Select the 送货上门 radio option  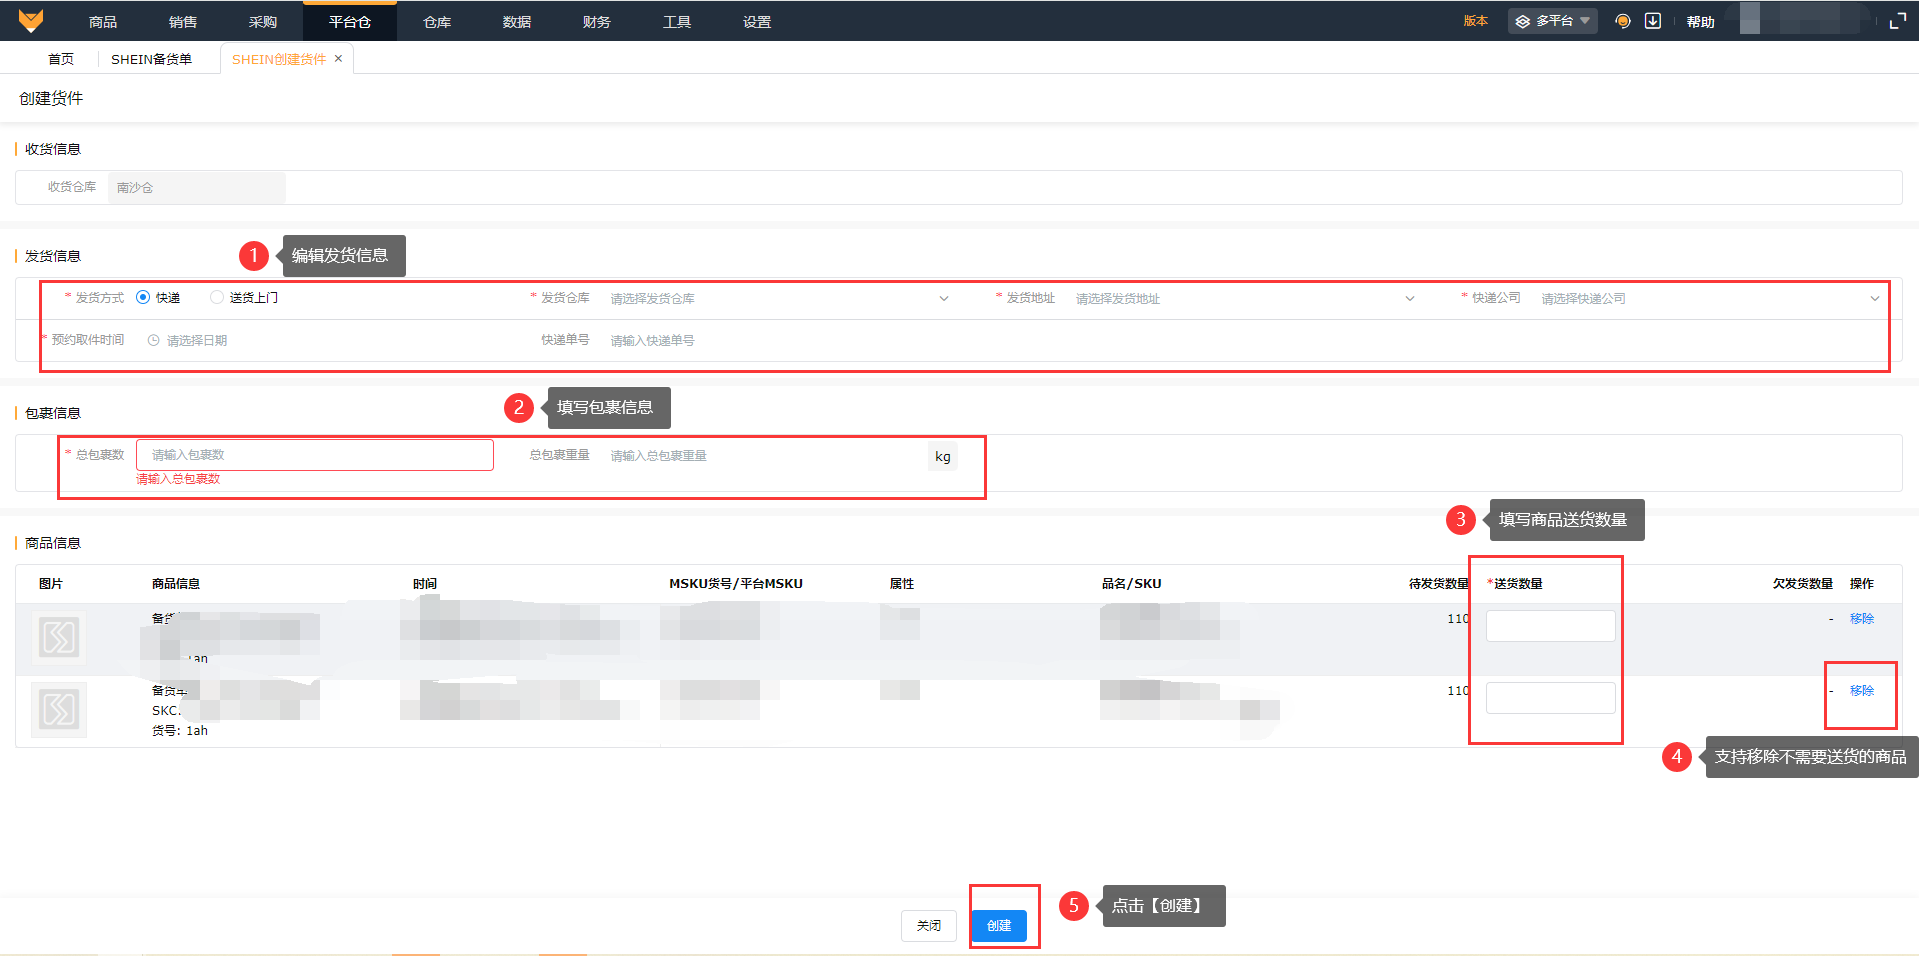tap(217, 297)
